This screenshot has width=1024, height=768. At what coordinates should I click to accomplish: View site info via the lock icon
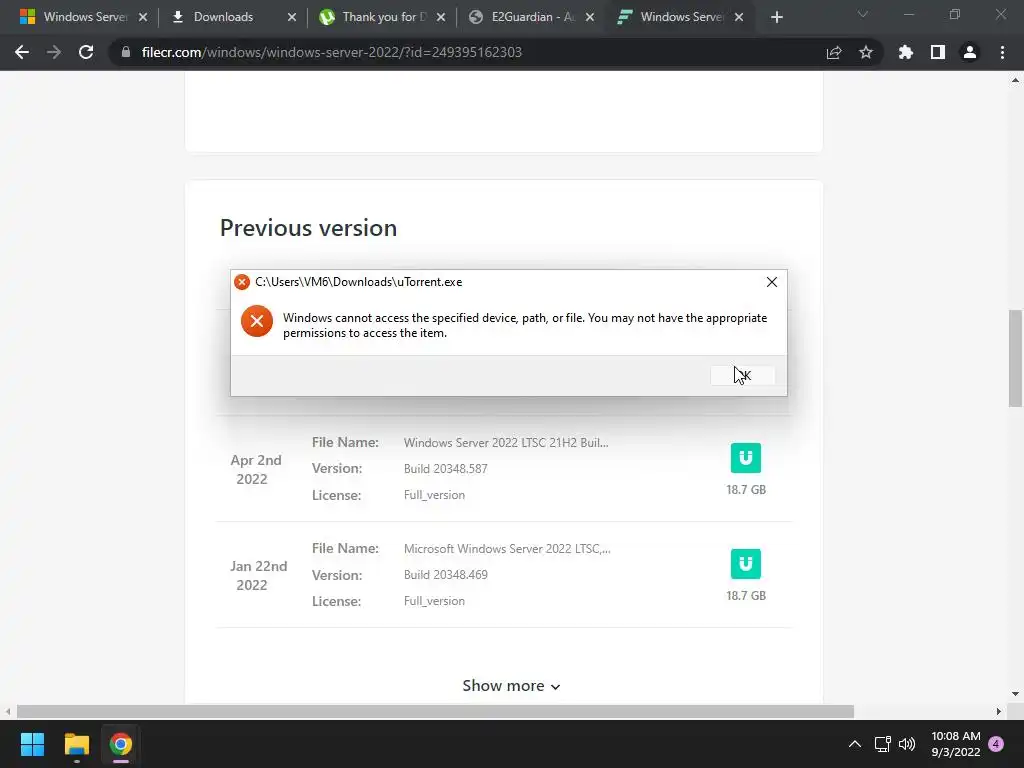(126, 52)
